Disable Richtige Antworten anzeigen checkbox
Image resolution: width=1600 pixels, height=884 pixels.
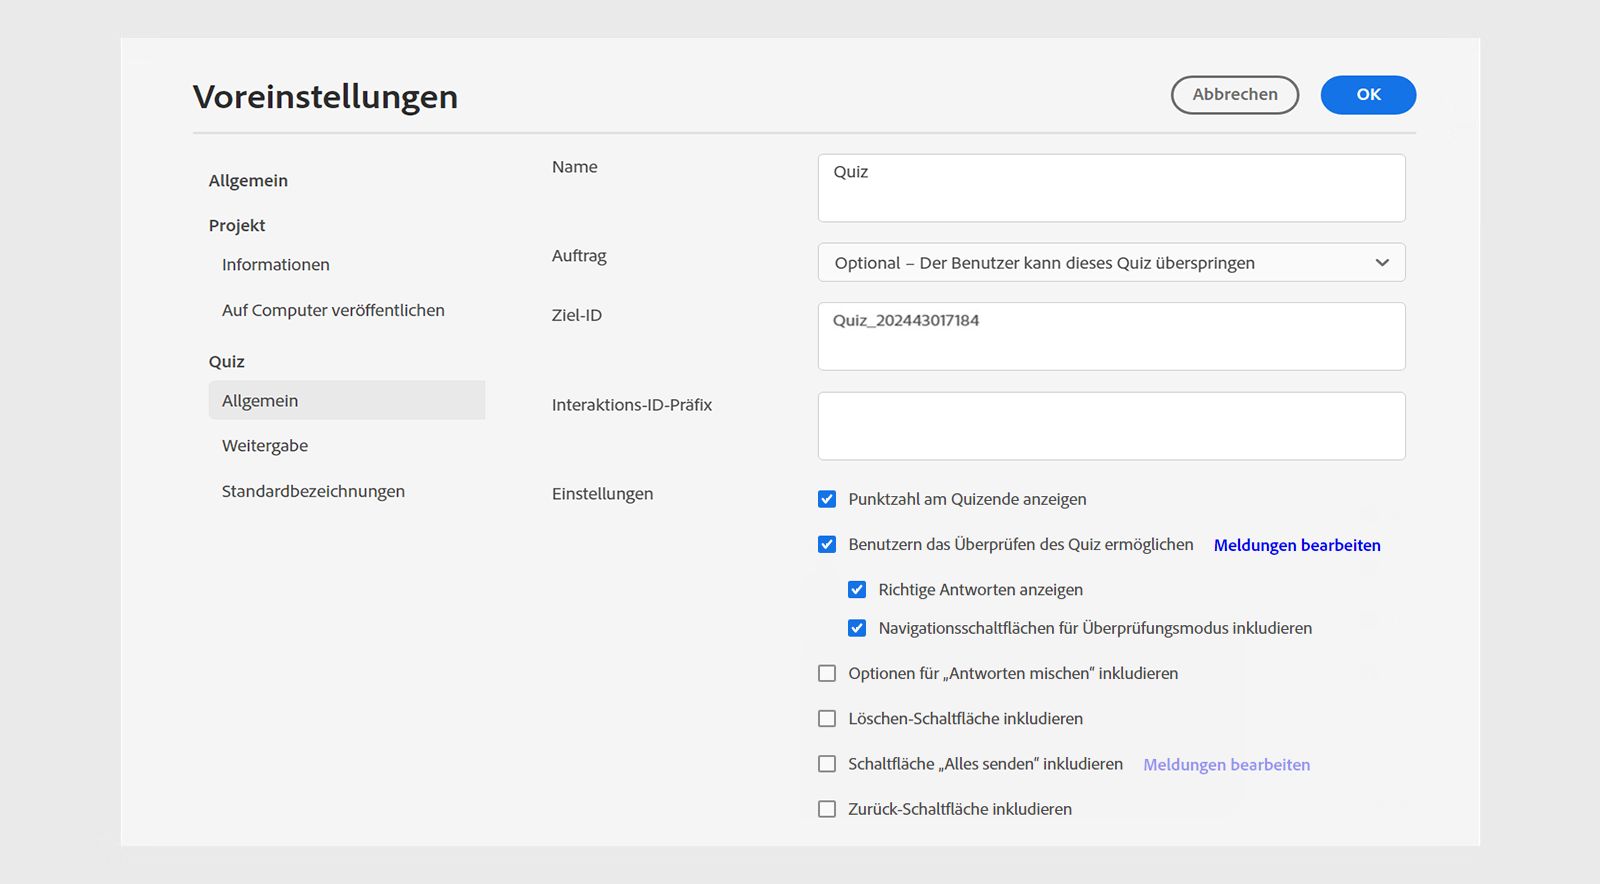pyautogui.click(x=857, y=590)
